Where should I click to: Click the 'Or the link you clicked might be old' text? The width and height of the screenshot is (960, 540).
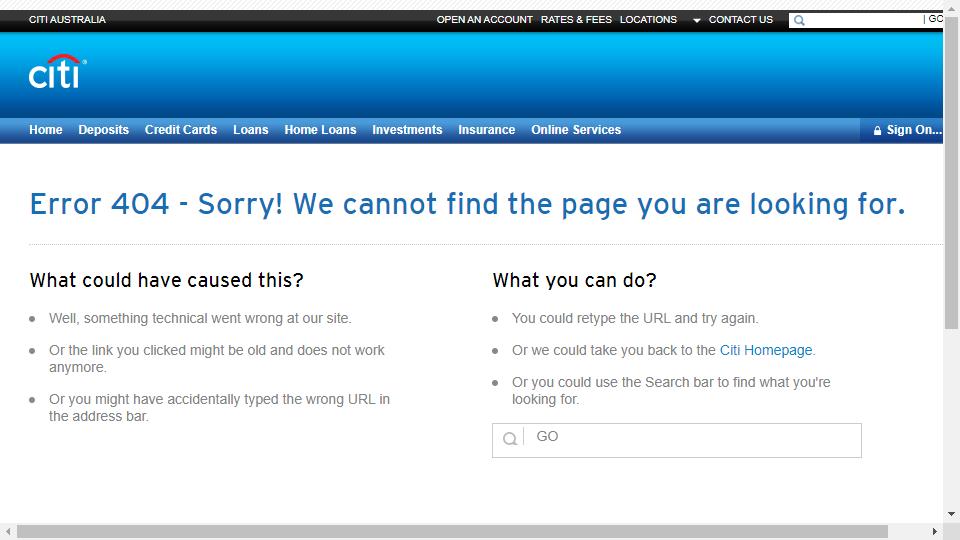pyautogui.click(x=217, y=359)
